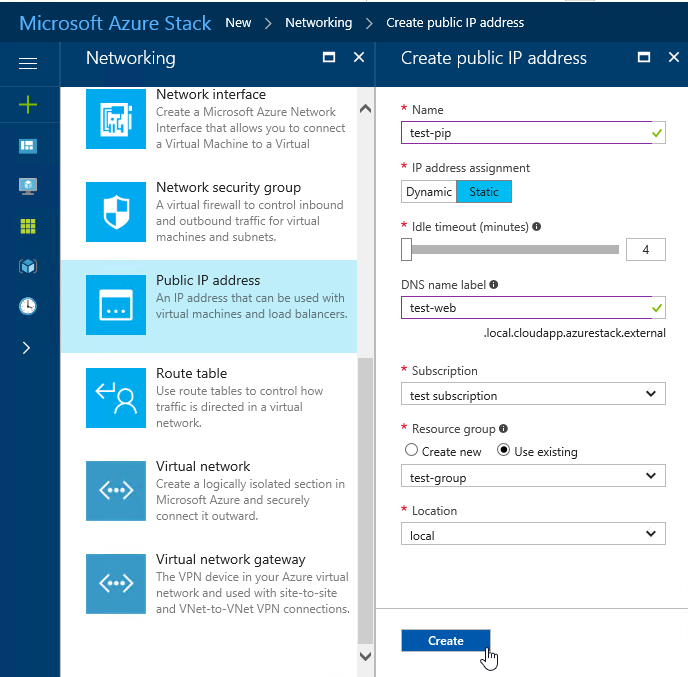688x677 pixels.
Task: Select the Route table tile icon
Action: [x=116, y=398]
